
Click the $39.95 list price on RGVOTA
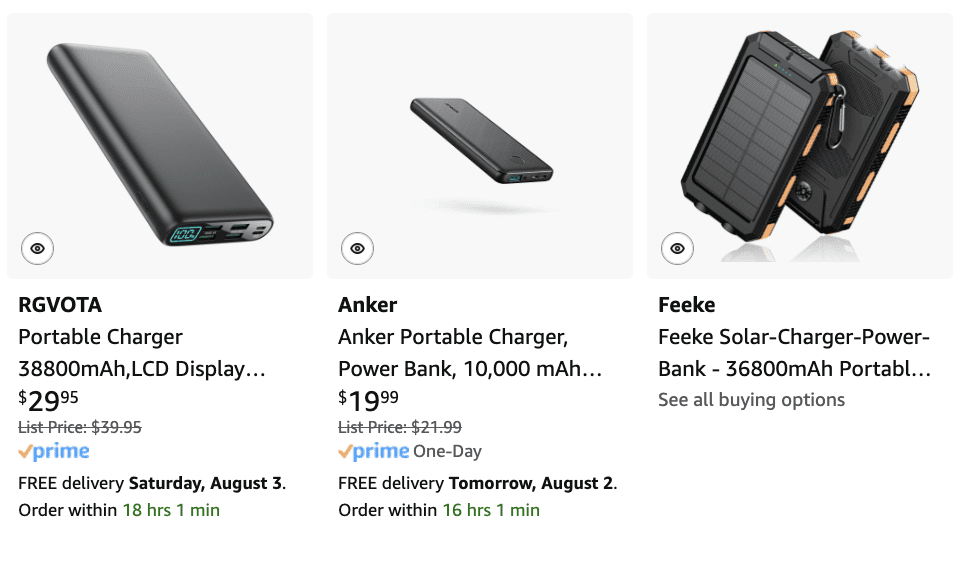(x=80, y=427)
